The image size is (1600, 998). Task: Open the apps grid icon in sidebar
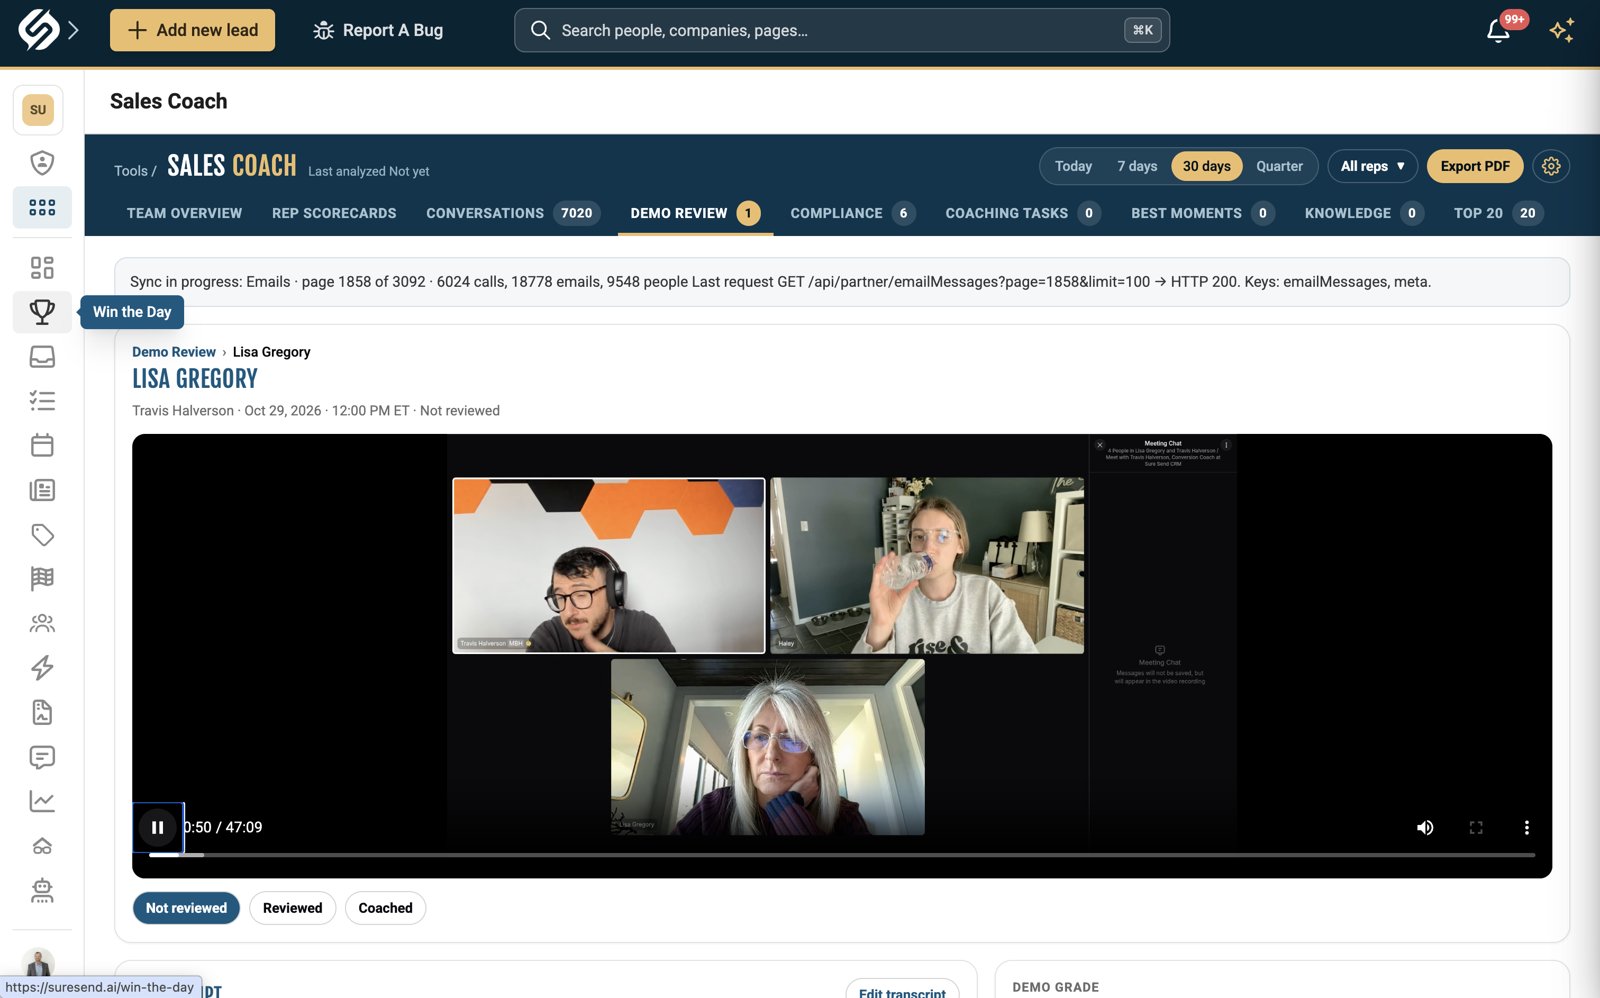coord(42,207)
